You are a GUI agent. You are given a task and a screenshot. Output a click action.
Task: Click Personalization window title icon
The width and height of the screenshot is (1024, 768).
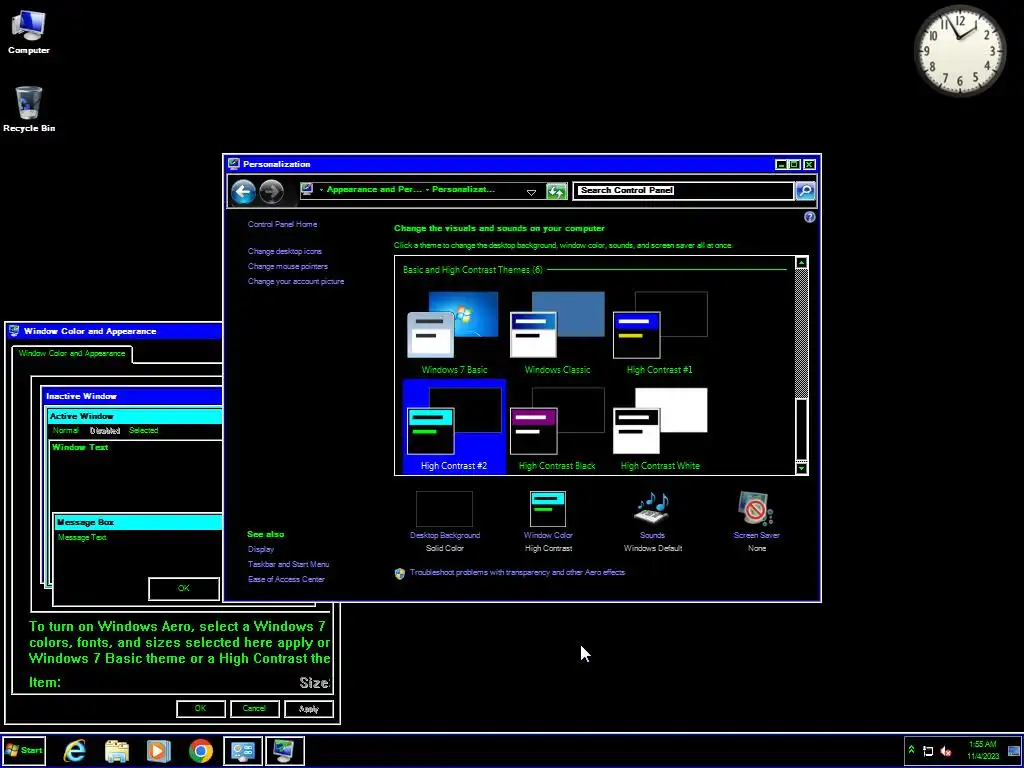(x=234, y=164)
